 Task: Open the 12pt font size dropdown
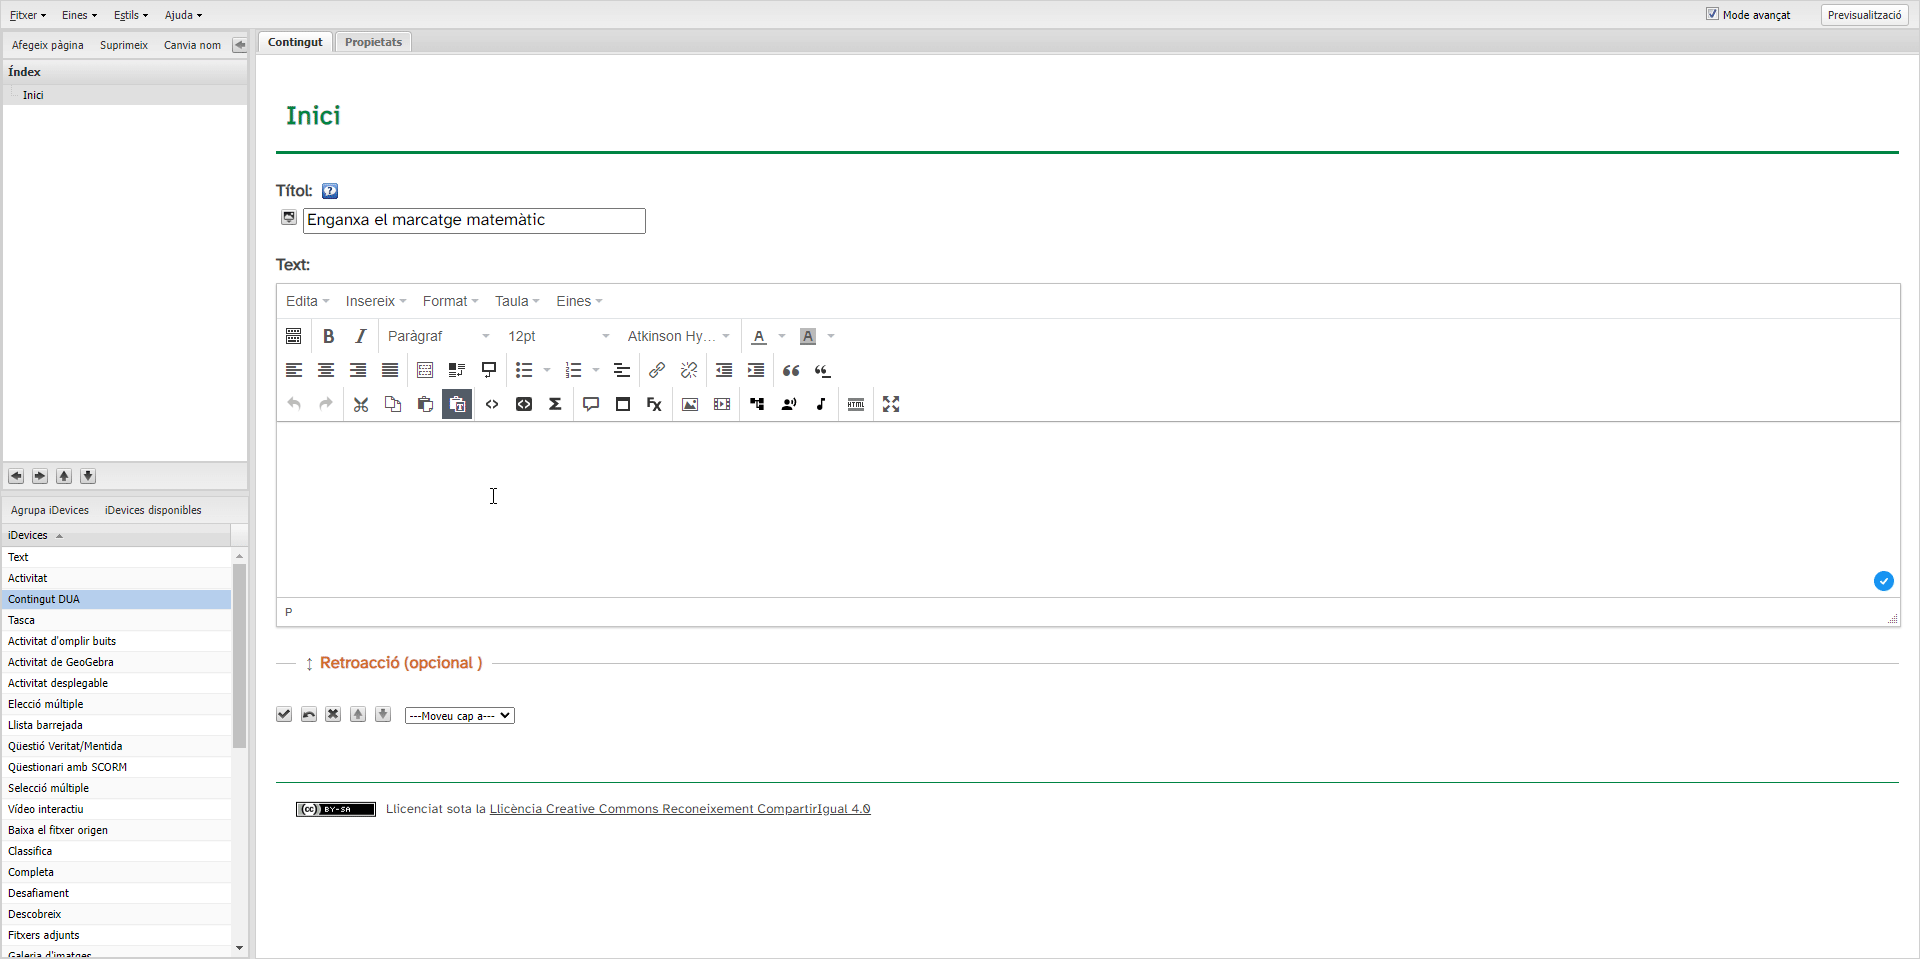[558, 336]
